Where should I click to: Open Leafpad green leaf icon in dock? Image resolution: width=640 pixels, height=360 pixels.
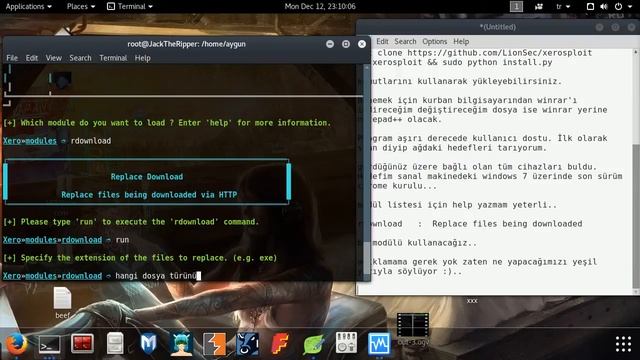pos(313,344)
